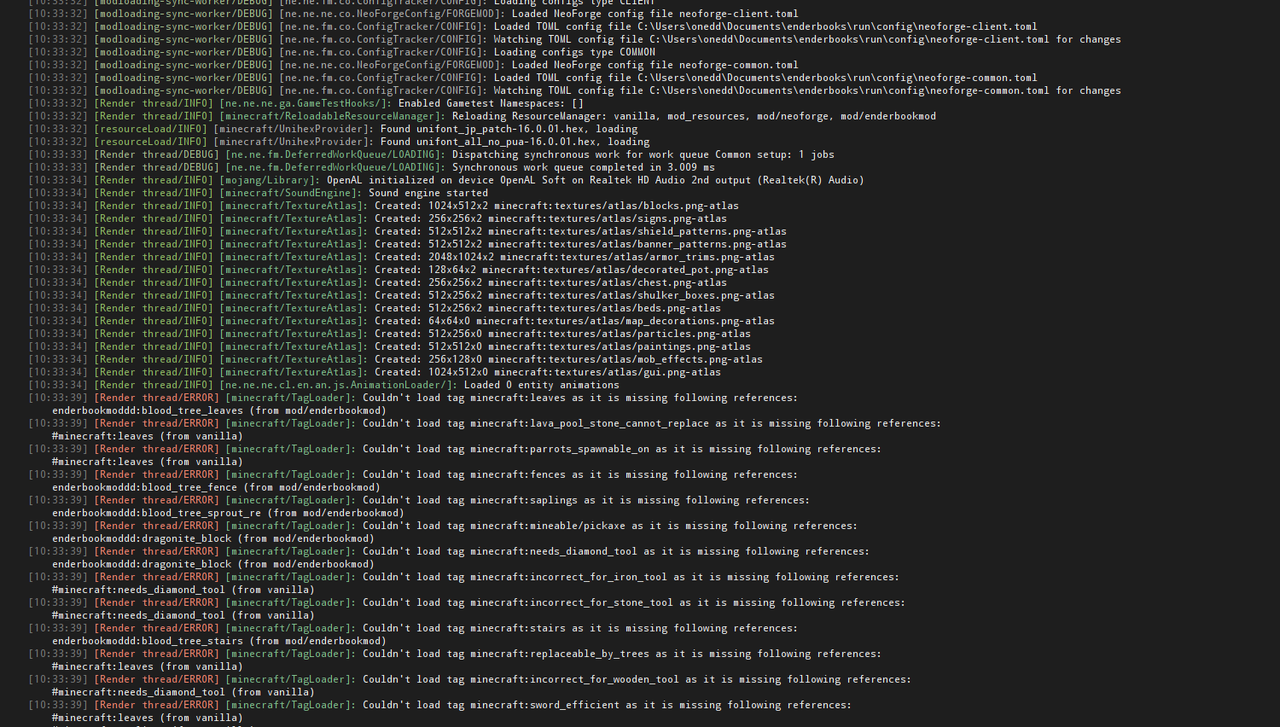The image size is (1280, 727).
Task: Click the shield_patterns.png-atlas created line
Action: 407,231
